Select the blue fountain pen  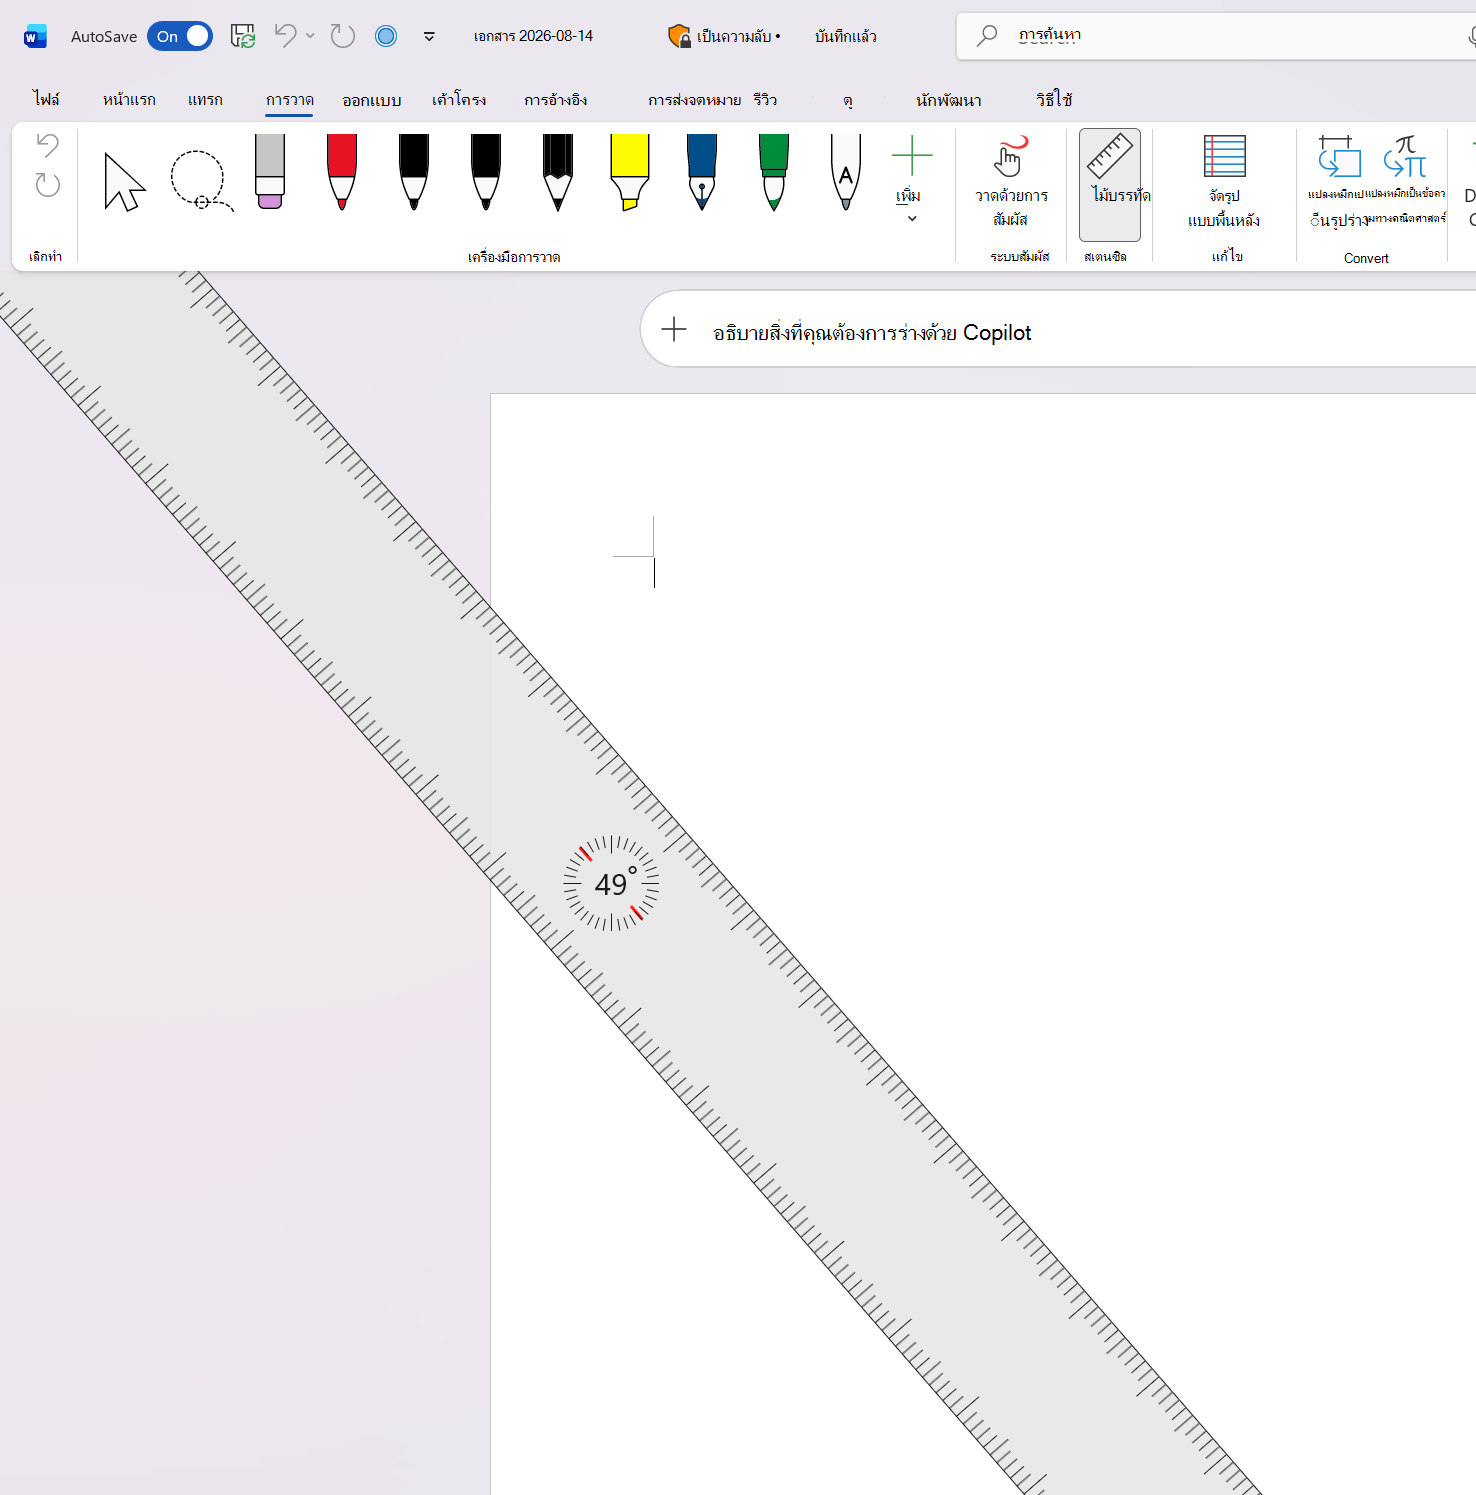click(x=702, y=172)
